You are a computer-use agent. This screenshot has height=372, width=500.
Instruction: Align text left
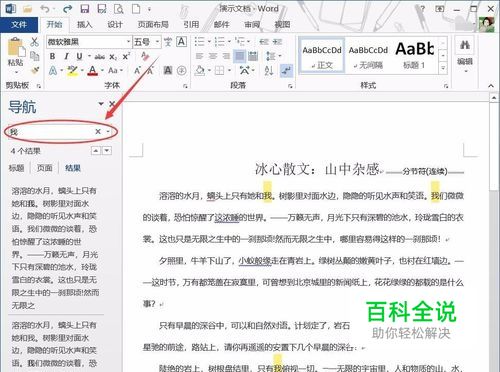[199, 56]
